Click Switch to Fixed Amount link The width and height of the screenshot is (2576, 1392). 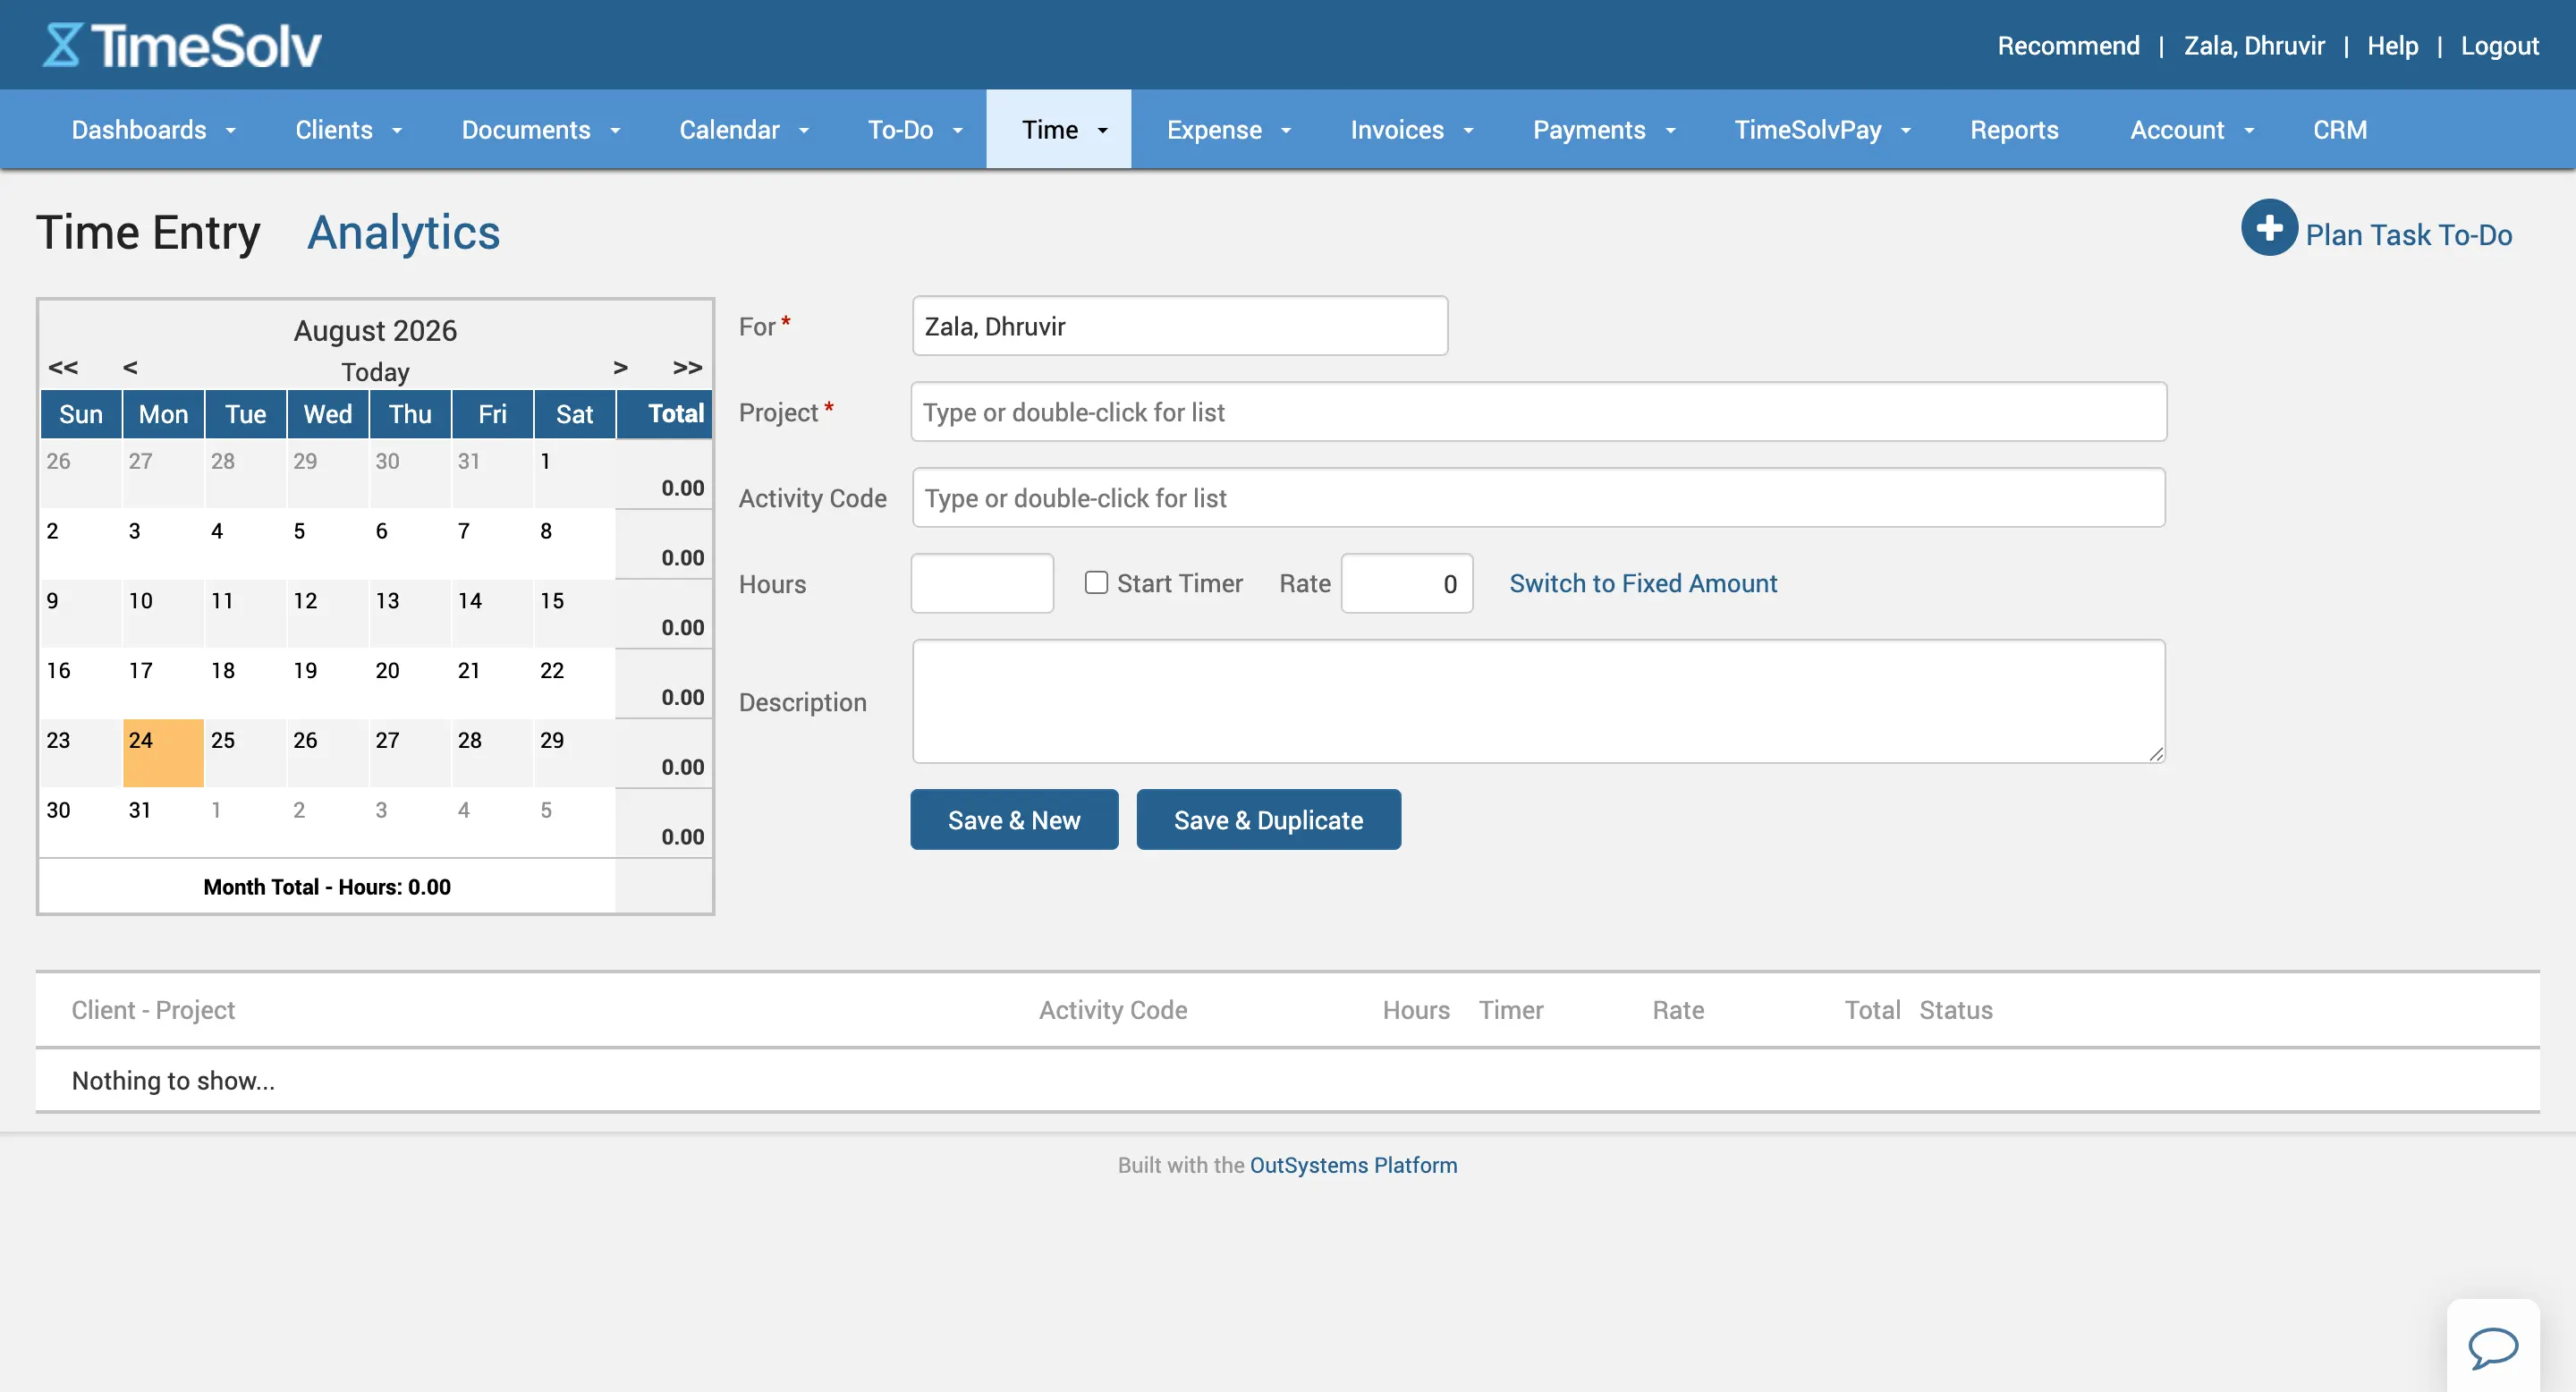click(x=1643, y=583)
